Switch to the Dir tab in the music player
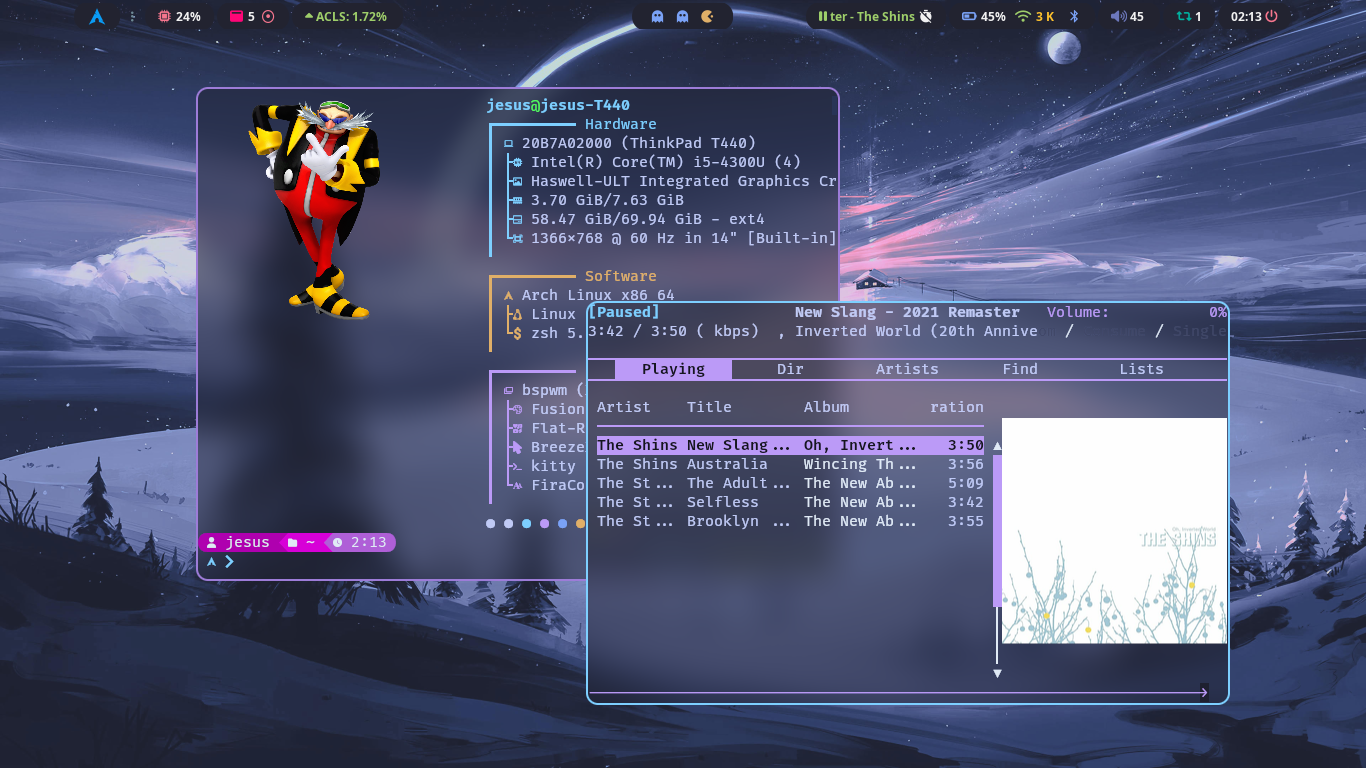 tap(789, 369)
